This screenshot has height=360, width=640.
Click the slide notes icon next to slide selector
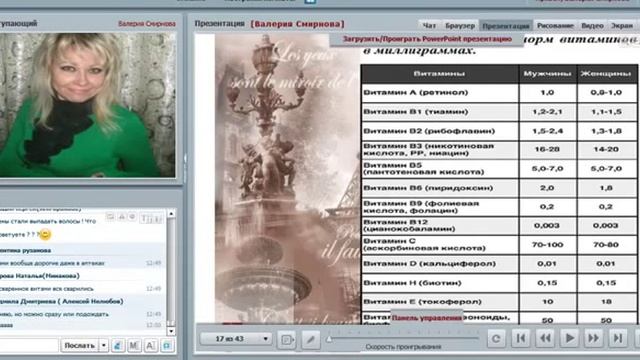pyautogui.click(x=287, y=339)
